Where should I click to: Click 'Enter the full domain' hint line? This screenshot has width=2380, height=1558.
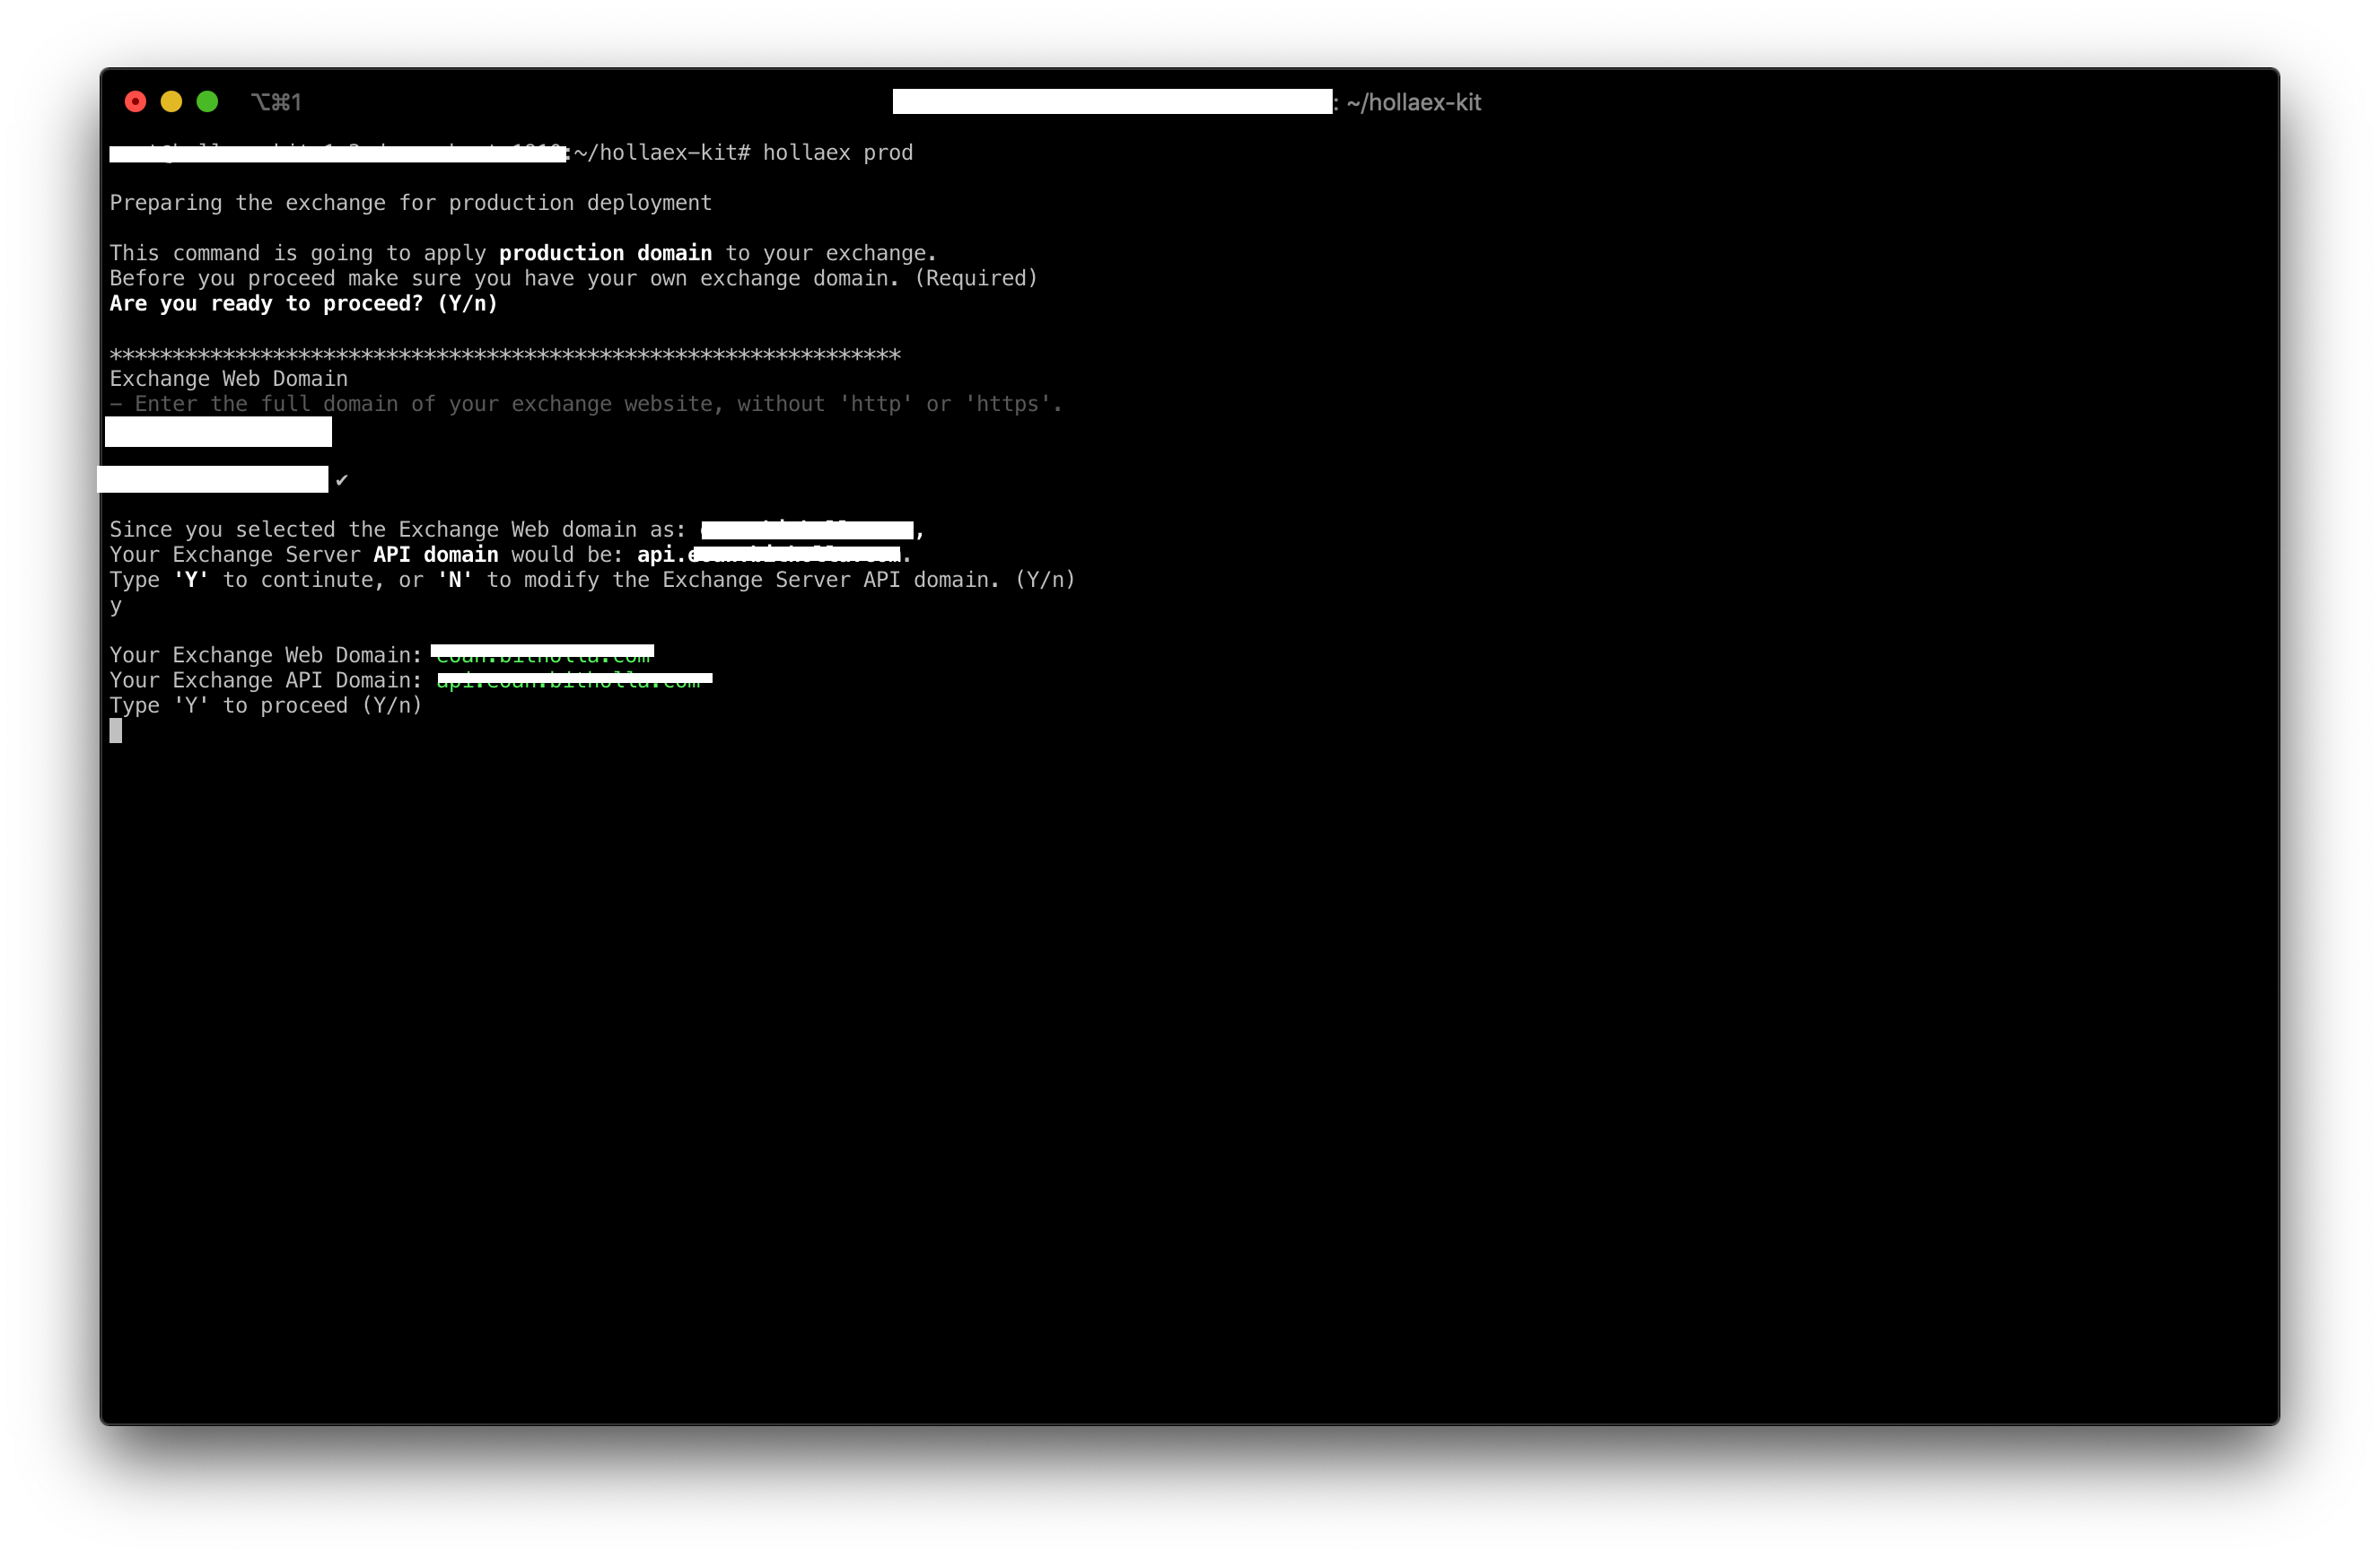coord(585,404)
